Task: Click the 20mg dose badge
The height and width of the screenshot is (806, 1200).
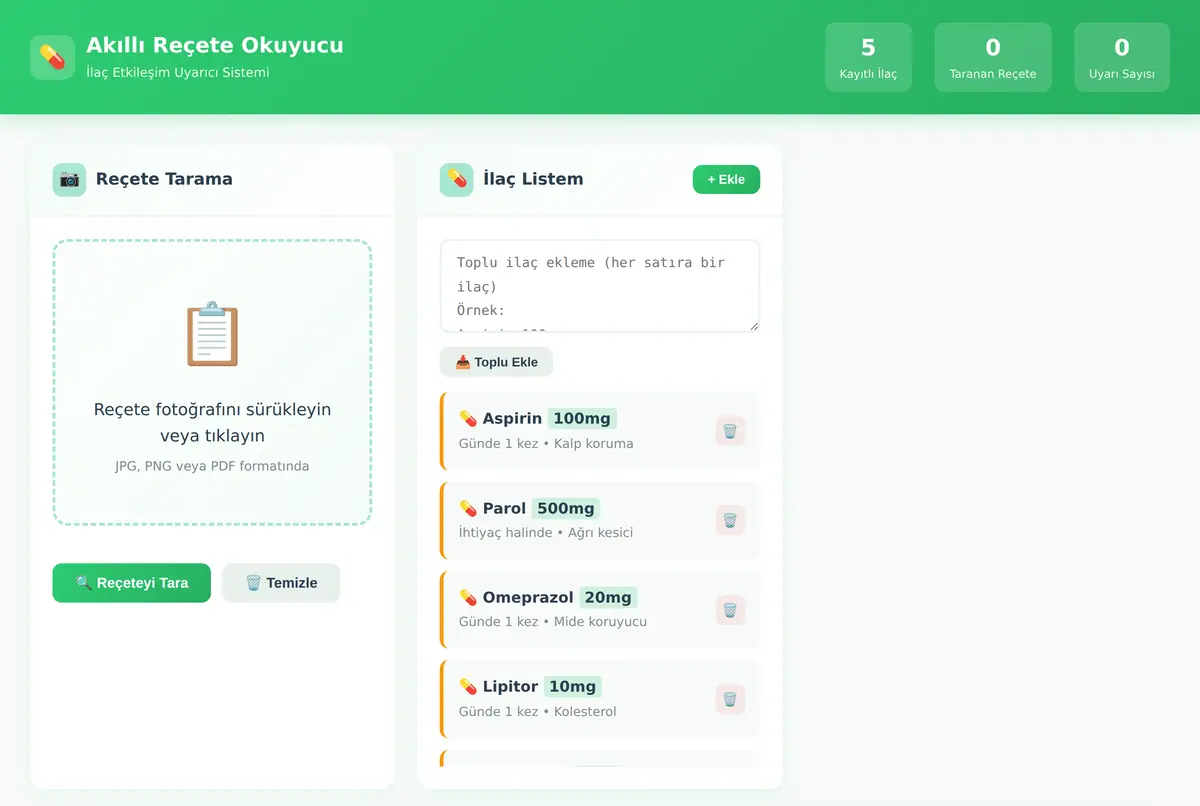Action: coord(608,597)
